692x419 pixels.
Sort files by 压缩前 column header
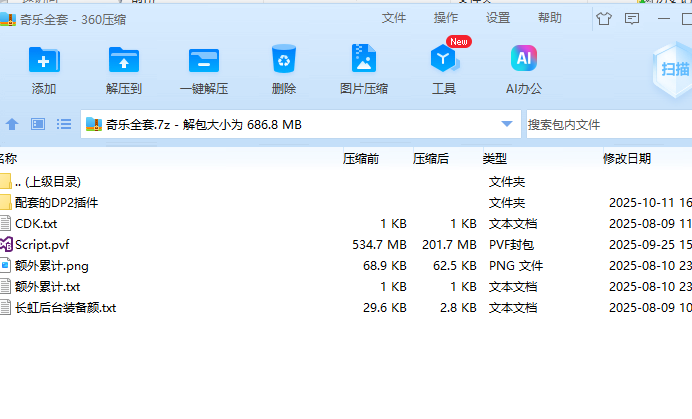[x=361, y=158]
